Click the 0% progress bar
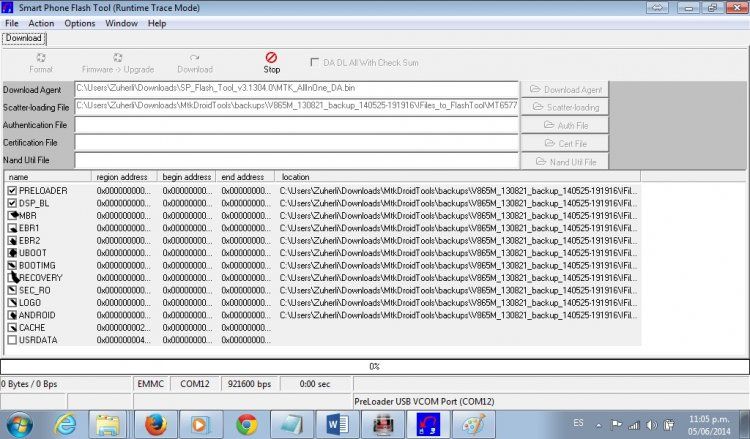750x439 pixels. 375,366
